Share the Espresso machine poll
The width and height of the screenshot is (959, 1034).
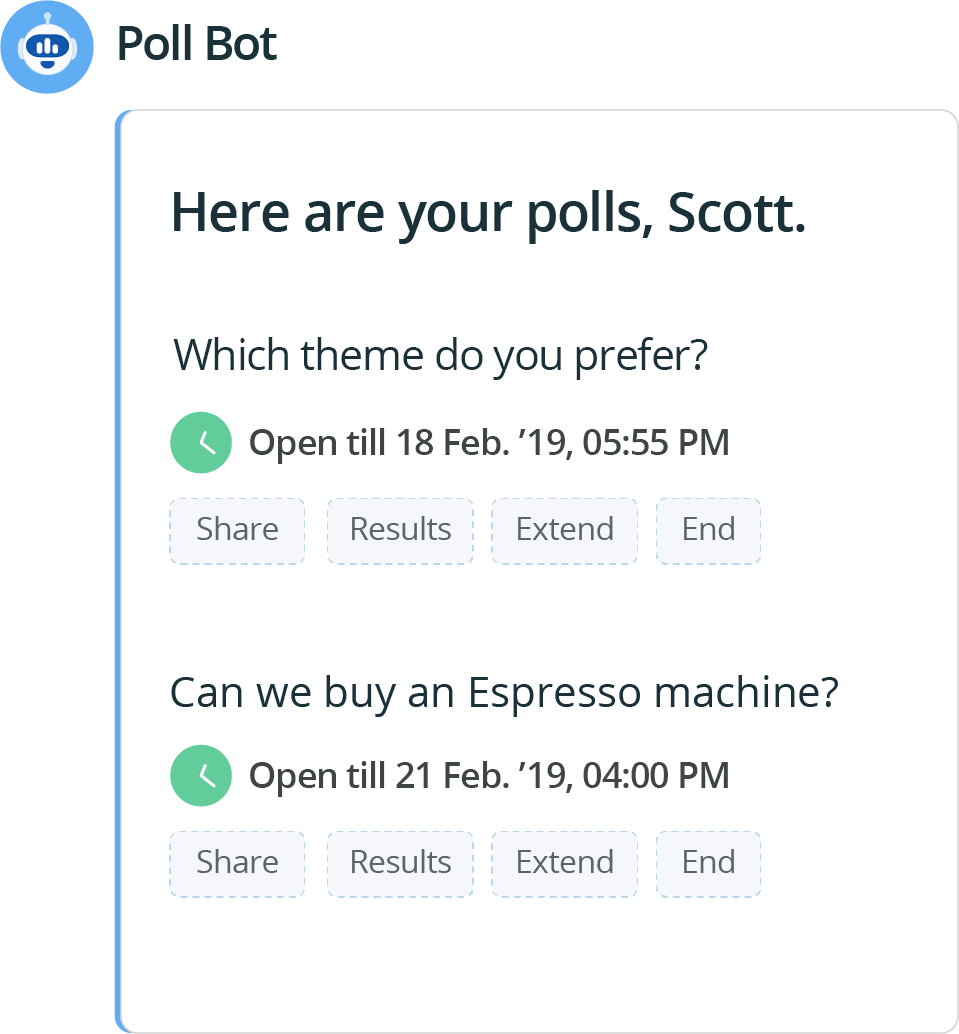(237, 863)
